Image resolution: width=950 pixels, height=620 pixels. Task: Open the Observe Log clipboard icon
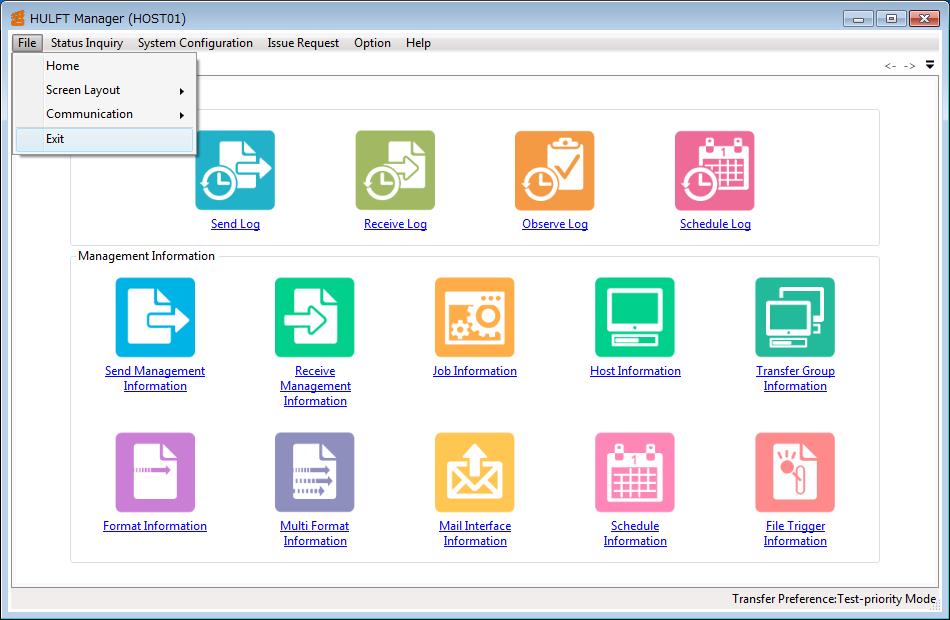click(554, 170)
